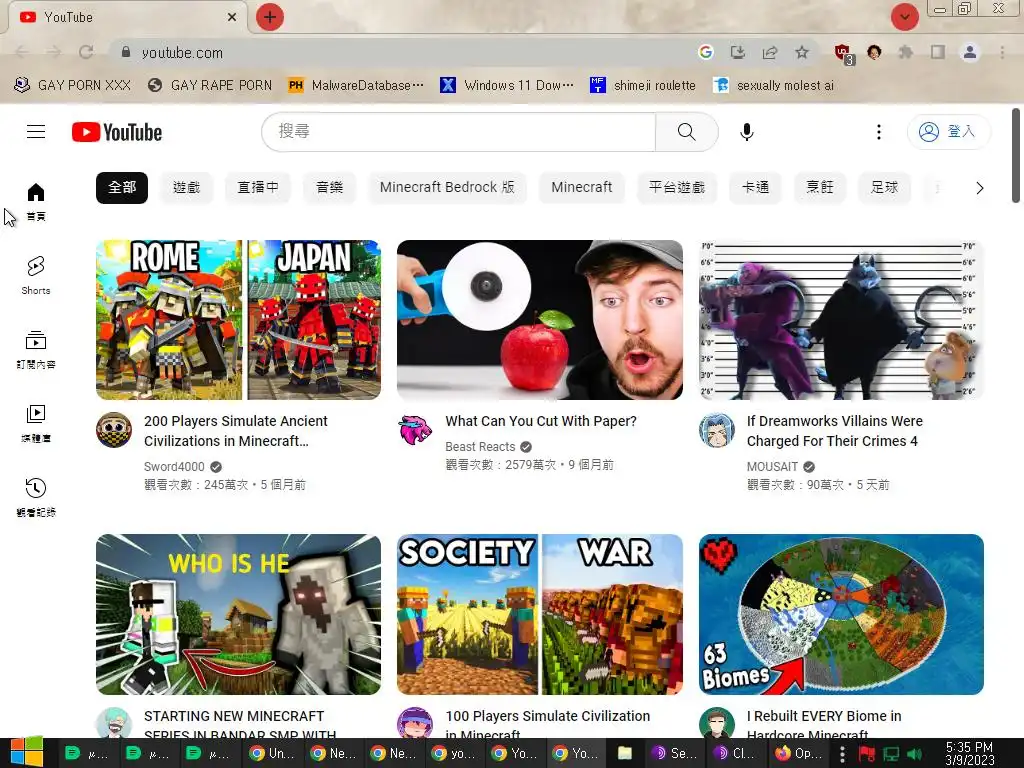
Task: Toggle the browser side panel
Action: 938,52
